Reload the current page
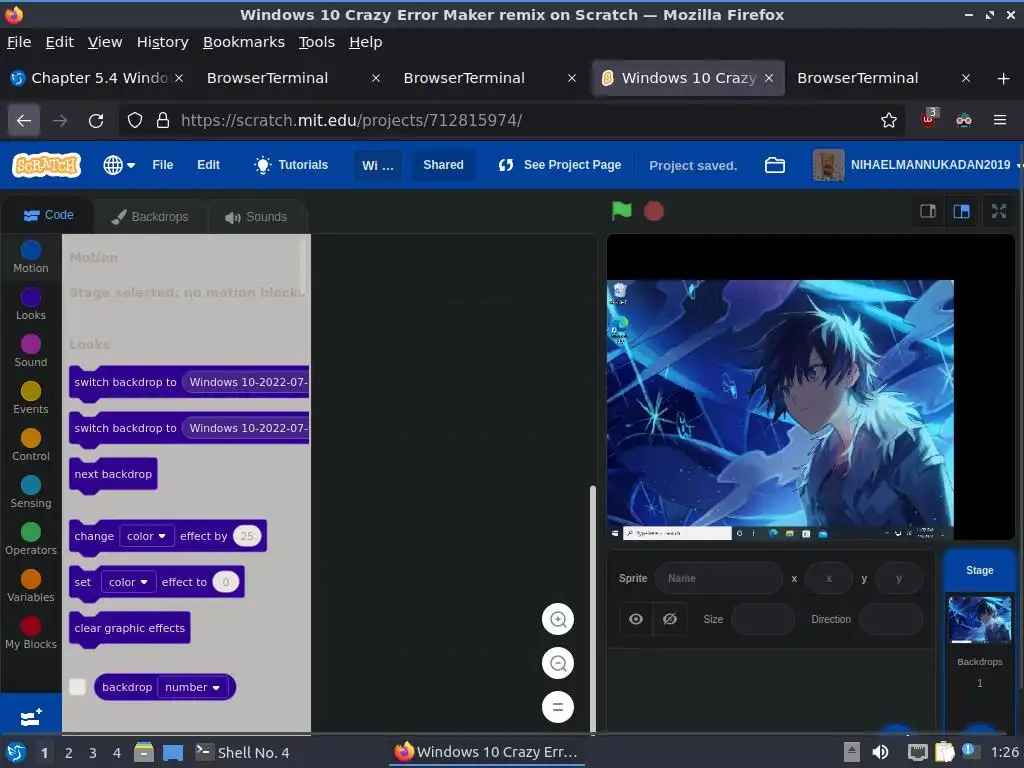 [96, 120]
